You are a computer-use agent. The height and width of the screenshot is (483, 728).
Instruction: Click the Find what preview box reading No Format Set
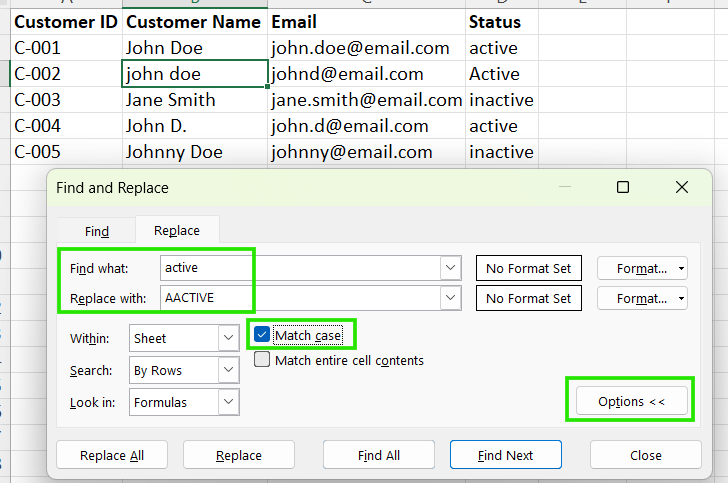coord(529,268)
